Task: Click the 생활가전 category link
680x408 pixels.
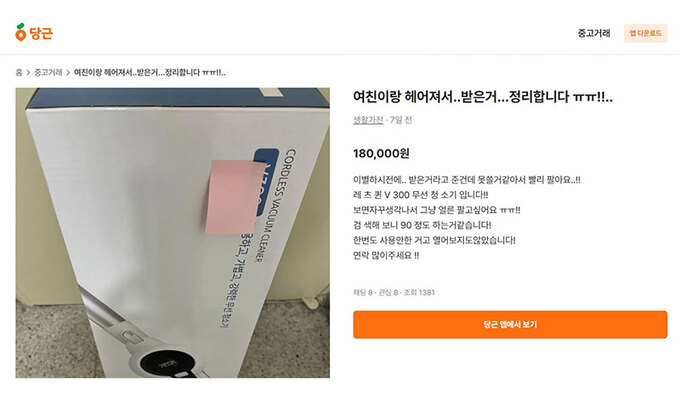Action: pyautogui.click(x=368, y=120)
